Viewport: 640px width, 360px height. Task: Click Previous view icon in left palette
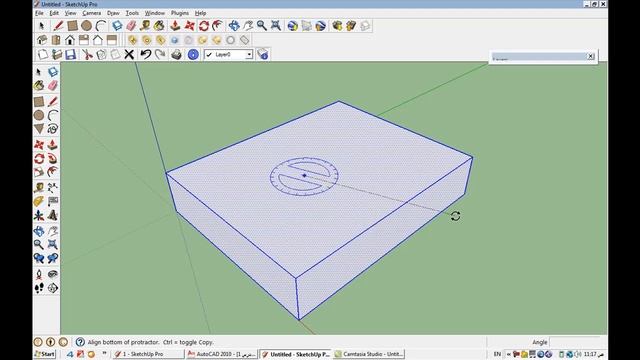click(39, 258)
